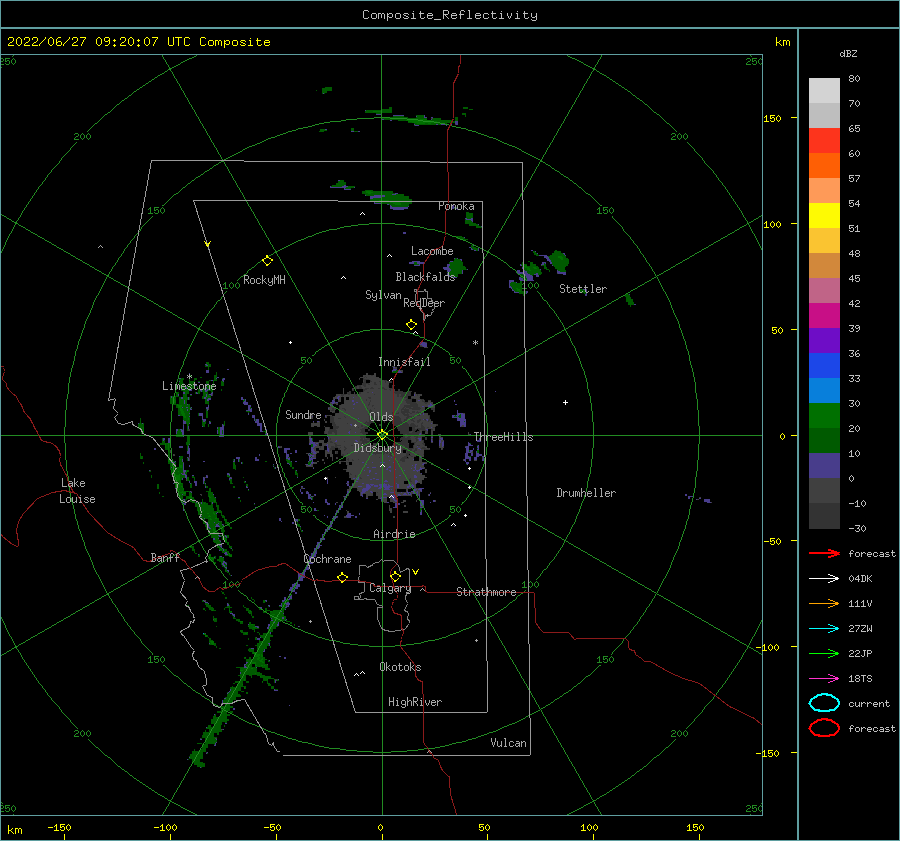This screenshot has height=841, width=900.
Task: Click the Lacombe city label
Action: pyautogui.click(x=432, y=251)
